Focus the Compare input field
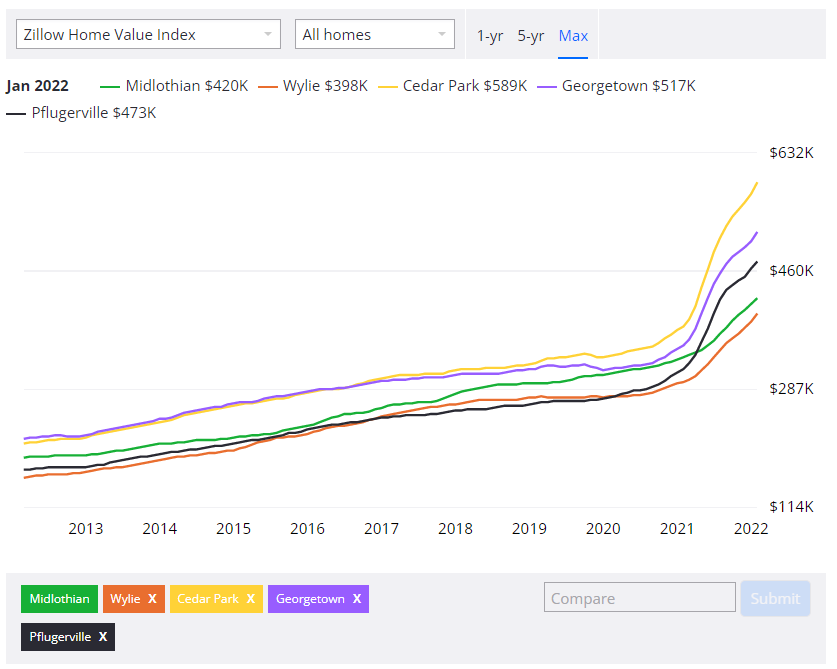Image resolution: width=837 pixels, height=669 pixels. coord(639,597)
